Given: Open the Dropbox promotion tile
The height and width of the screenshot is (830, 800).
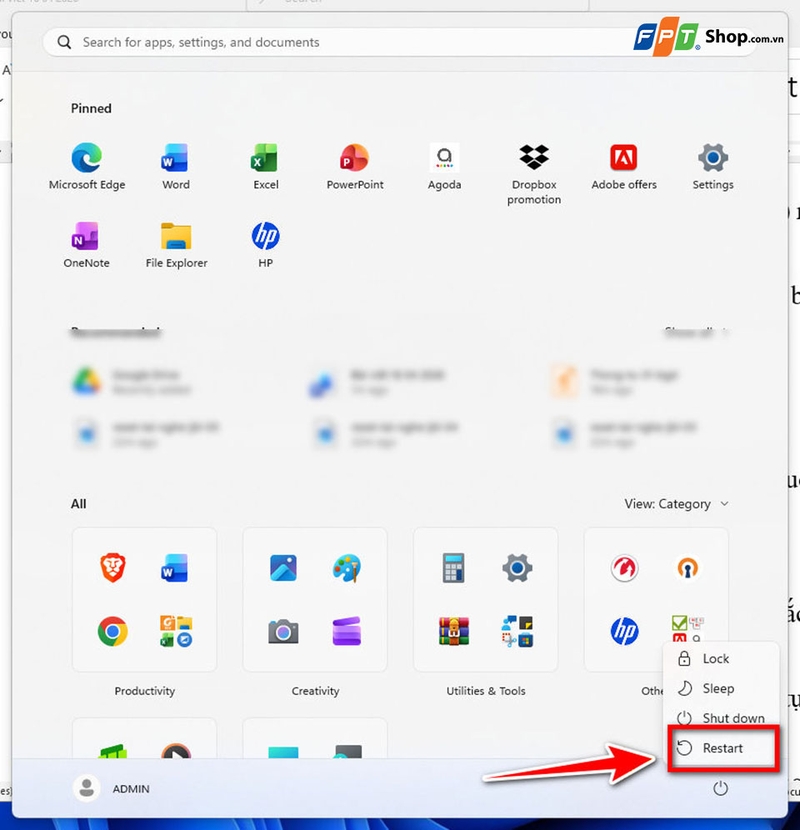Looking at the screenshot, I should 534,174.
